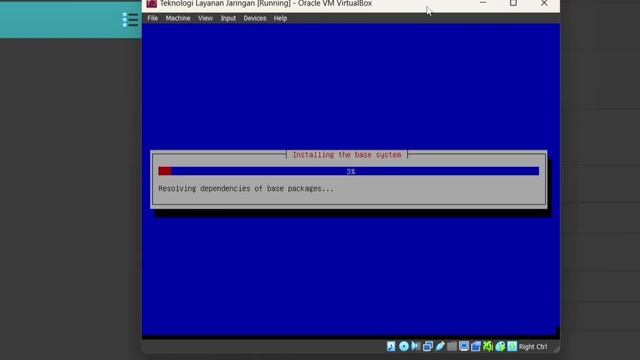Click the 'Installing the base system' title

(347, 155)
